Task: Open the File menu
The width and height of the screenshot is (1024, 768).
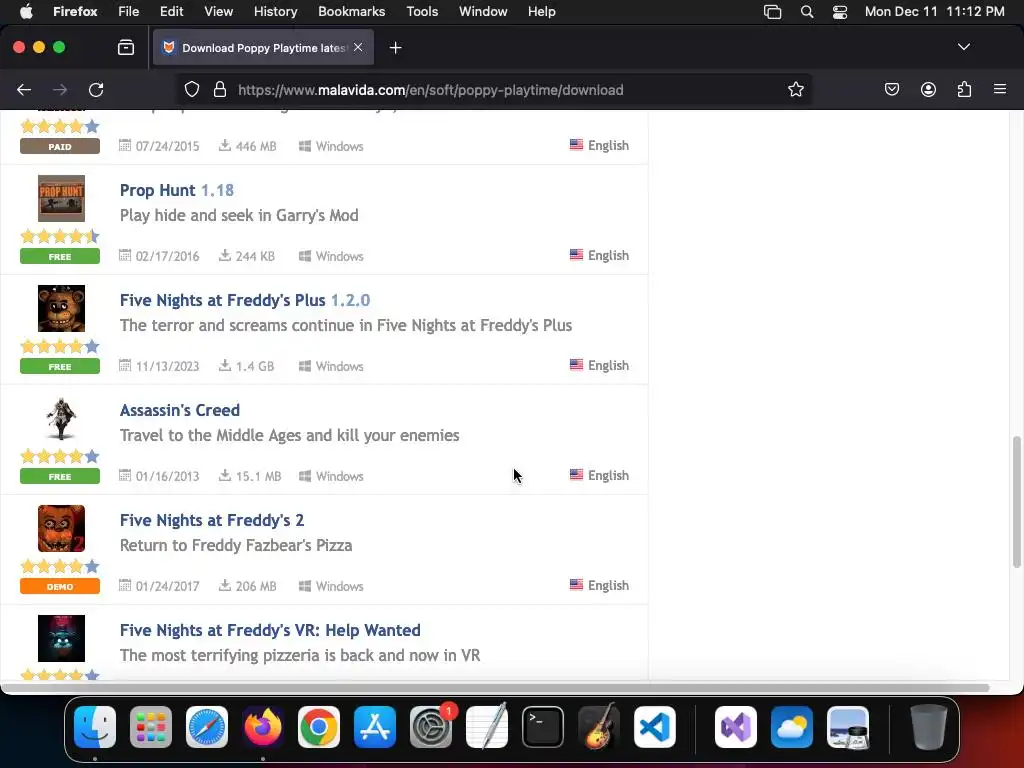Action: pyautogui.click(x=129, y=11)
